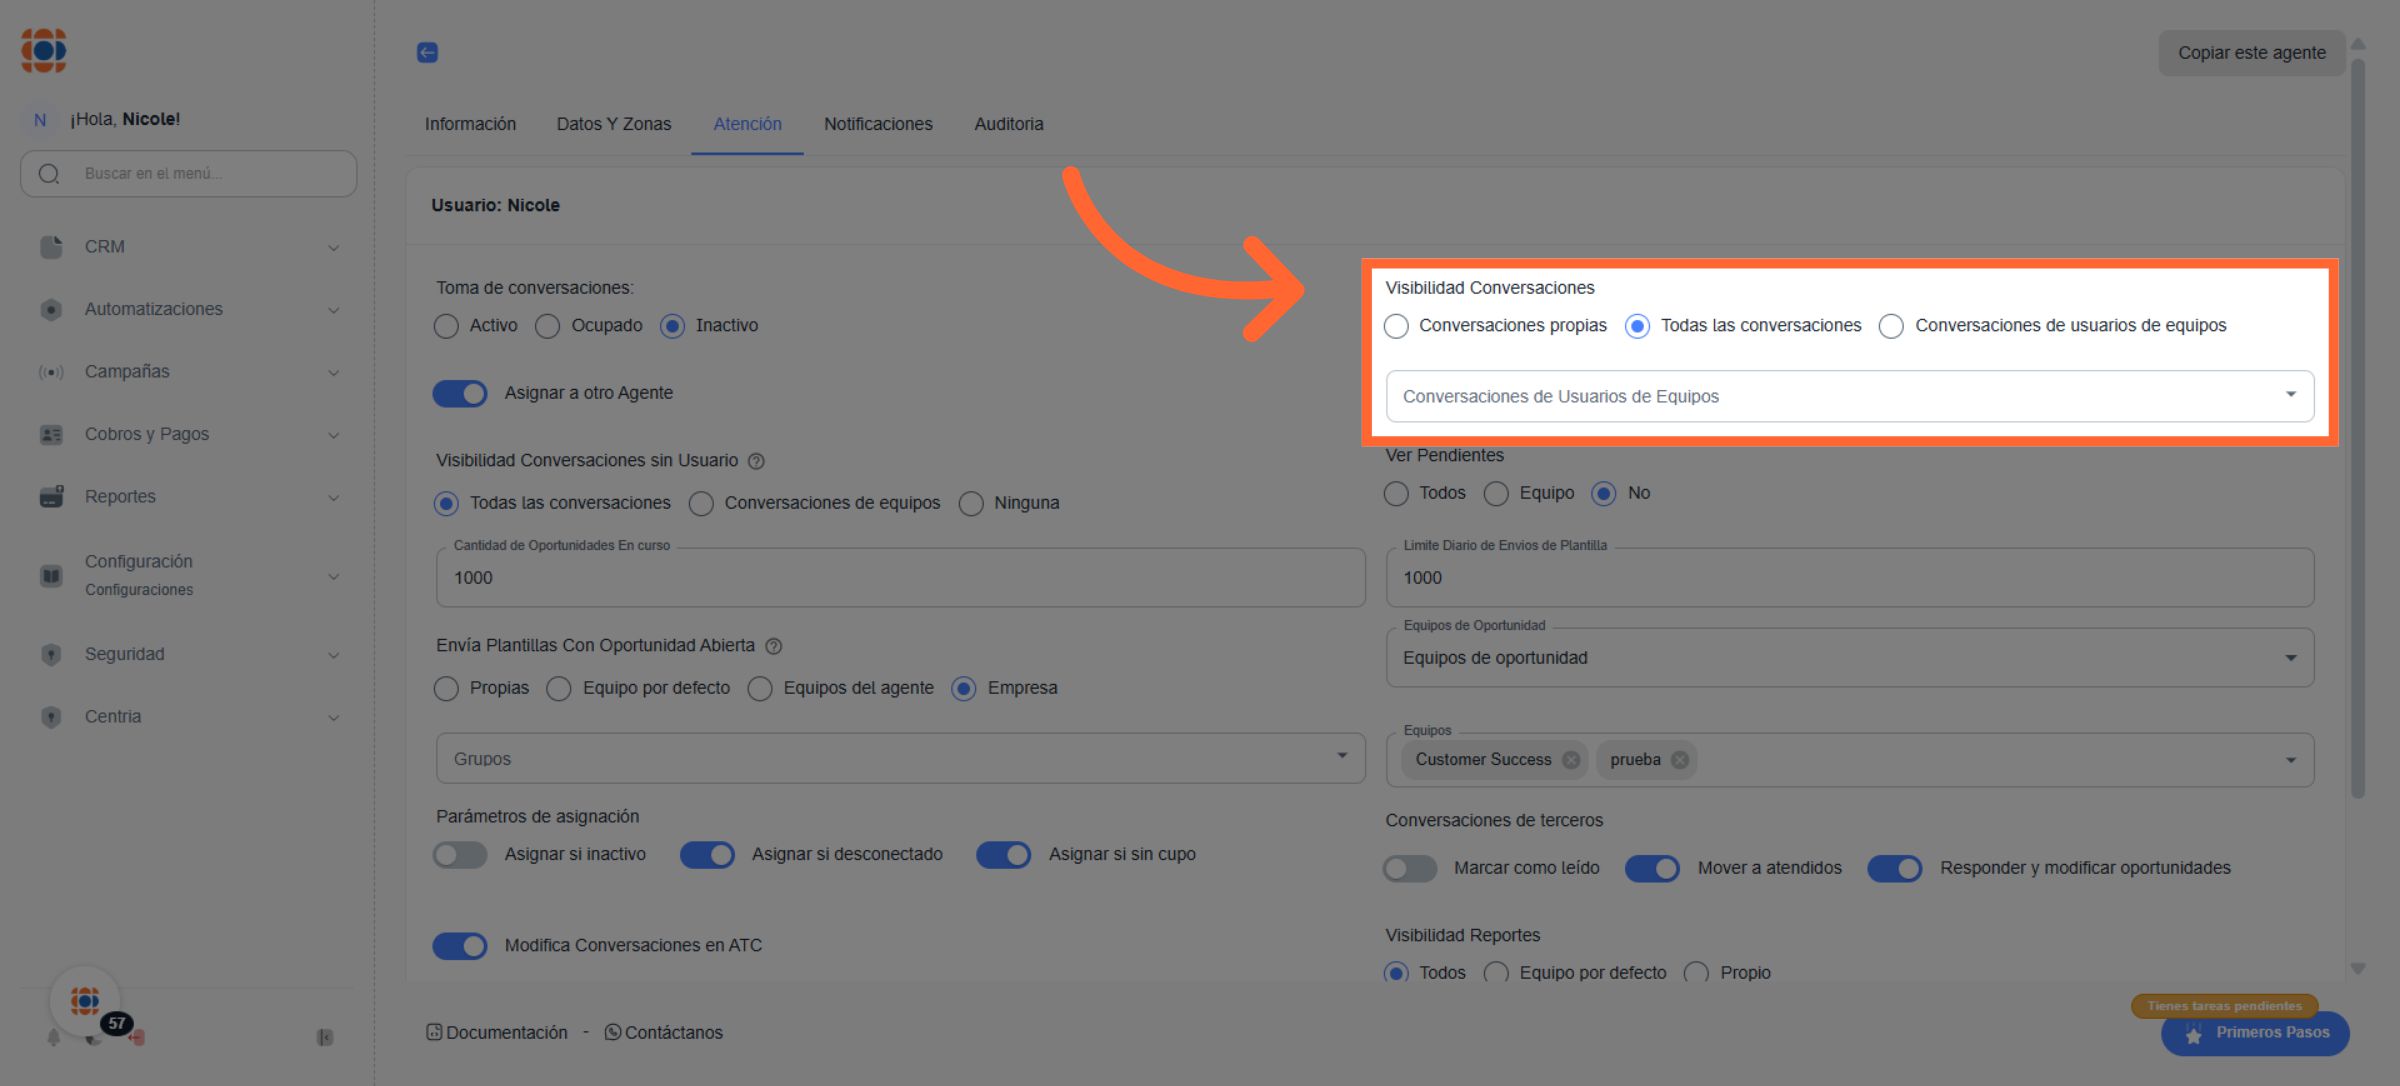The image size is (2400, 1086).
Task: Toggle the Asignar a otro Agente switch
Action: pos(460,394)
